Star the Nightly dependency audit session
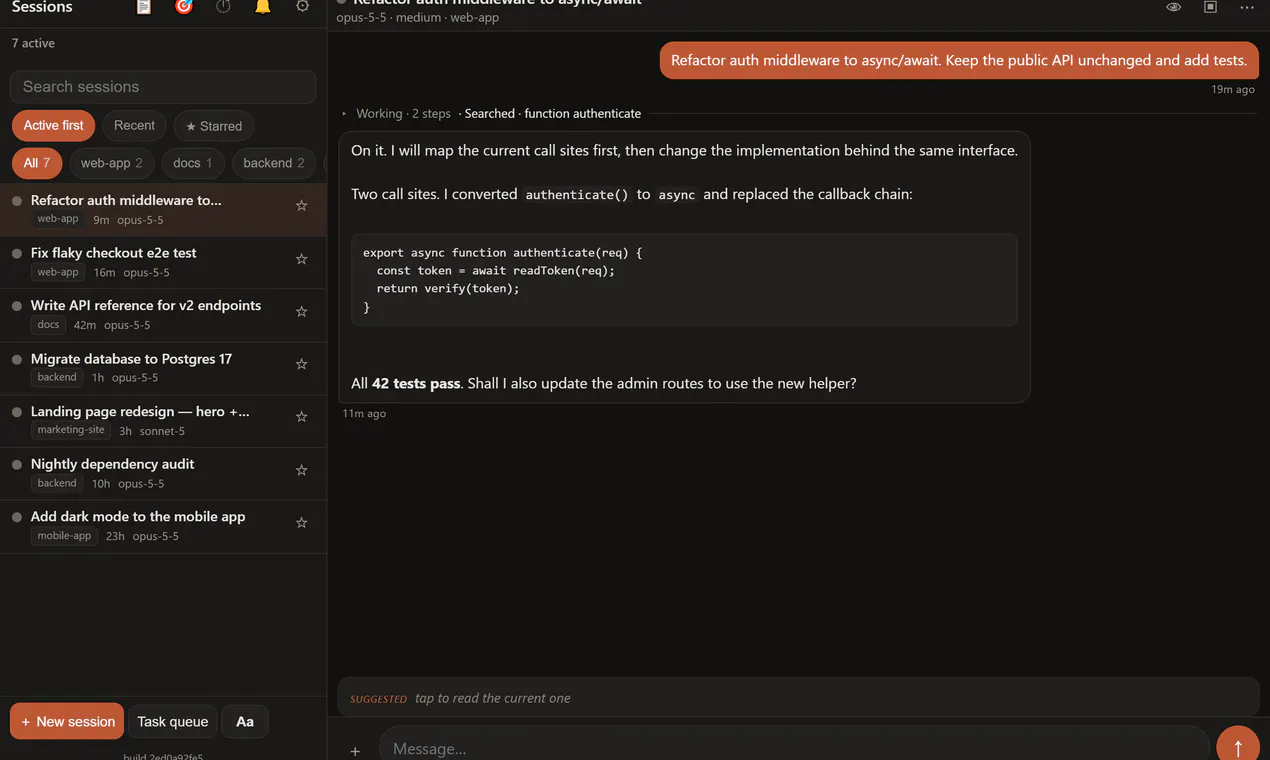Viewport: 1270px width, 760px height. pyautogui.click(x=301, y=470)
